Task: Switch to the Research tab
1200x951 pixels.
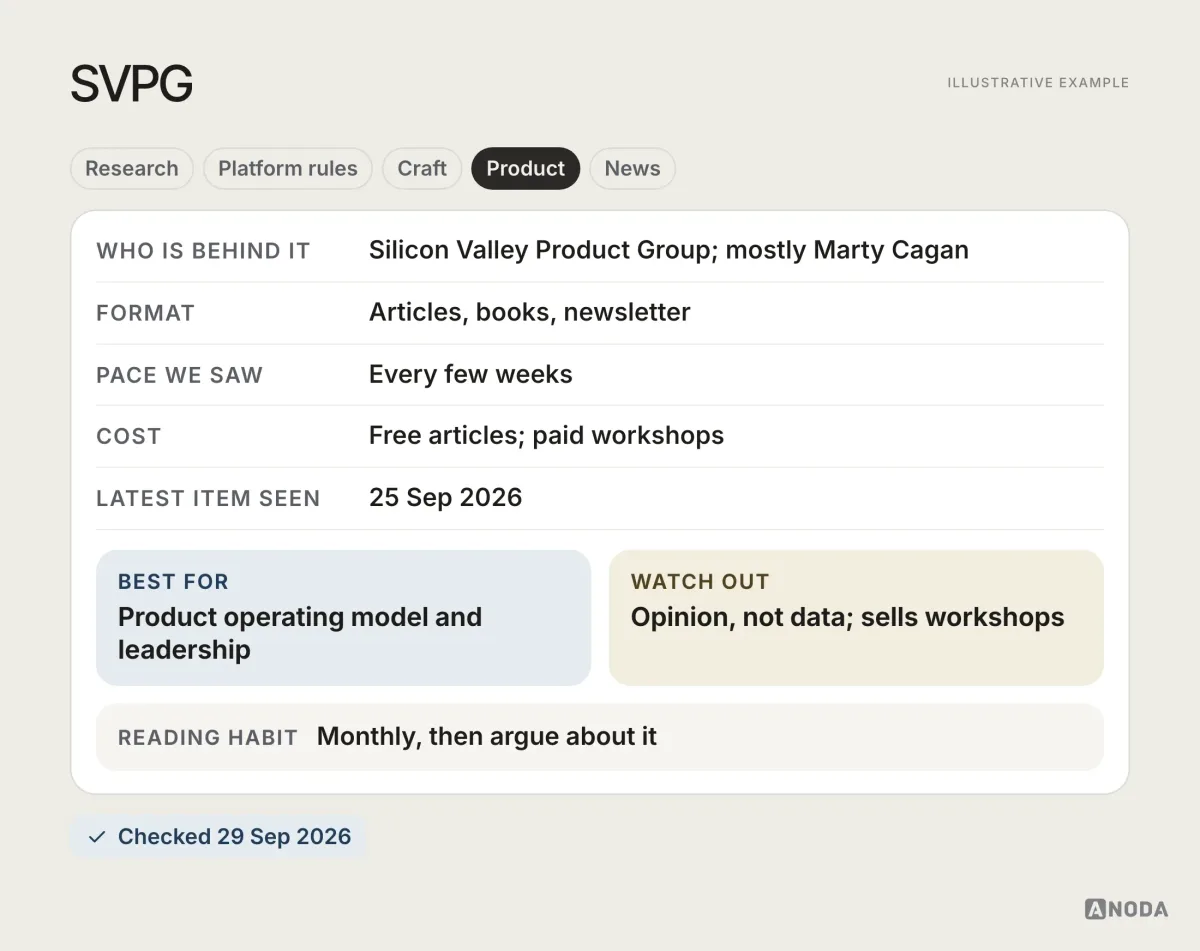Action: [x=131, y=168]
